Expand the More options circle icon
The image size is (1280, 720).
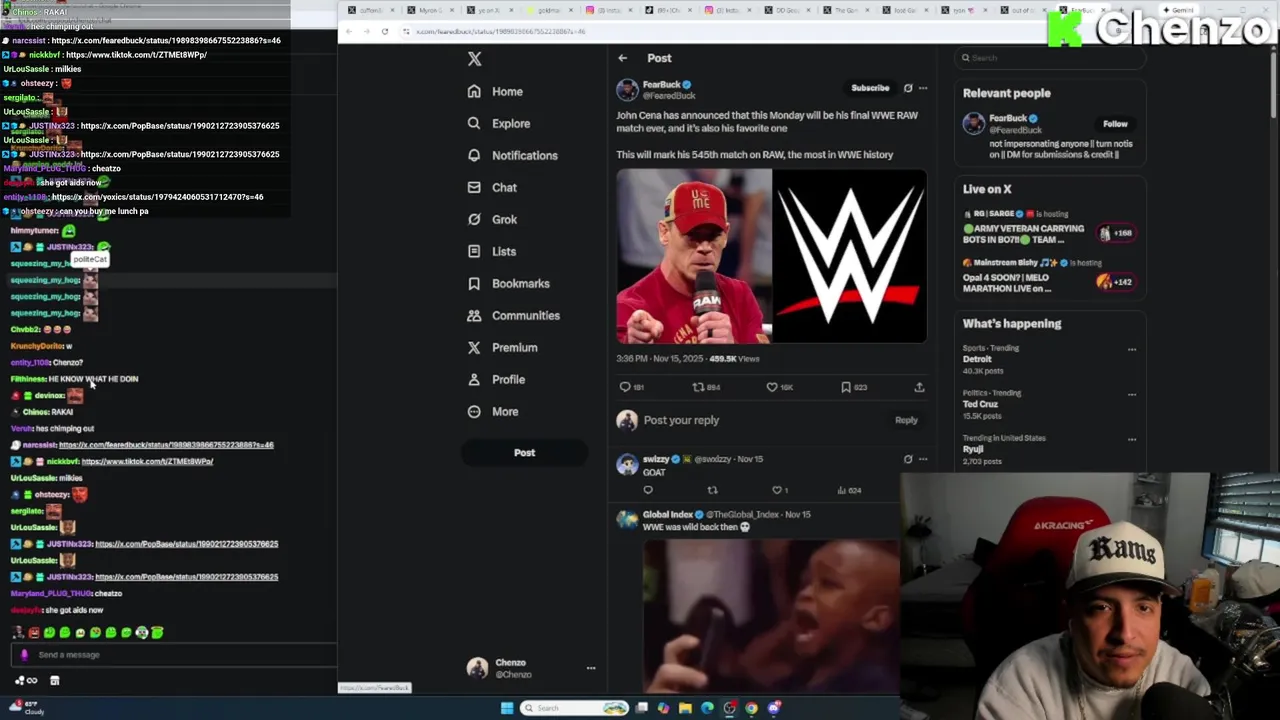click(x=474, y=411)
